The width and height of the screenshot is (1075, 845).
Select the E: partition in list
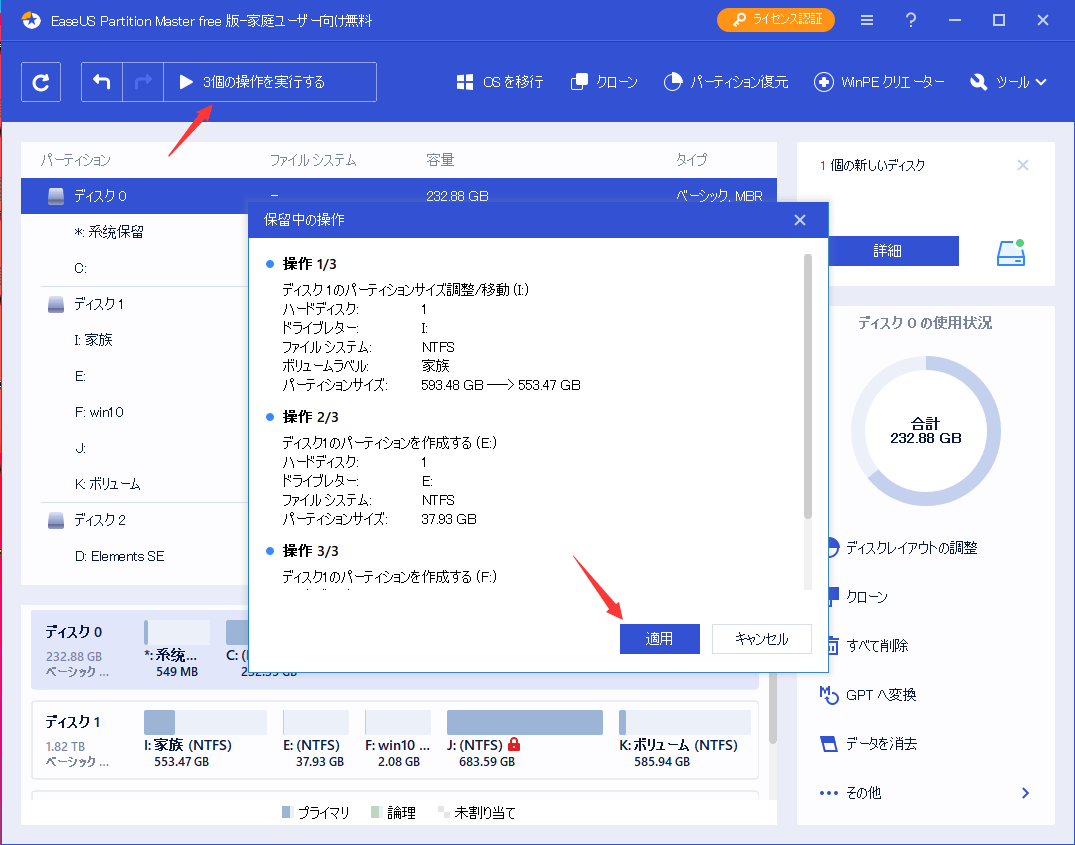[134, 376]
